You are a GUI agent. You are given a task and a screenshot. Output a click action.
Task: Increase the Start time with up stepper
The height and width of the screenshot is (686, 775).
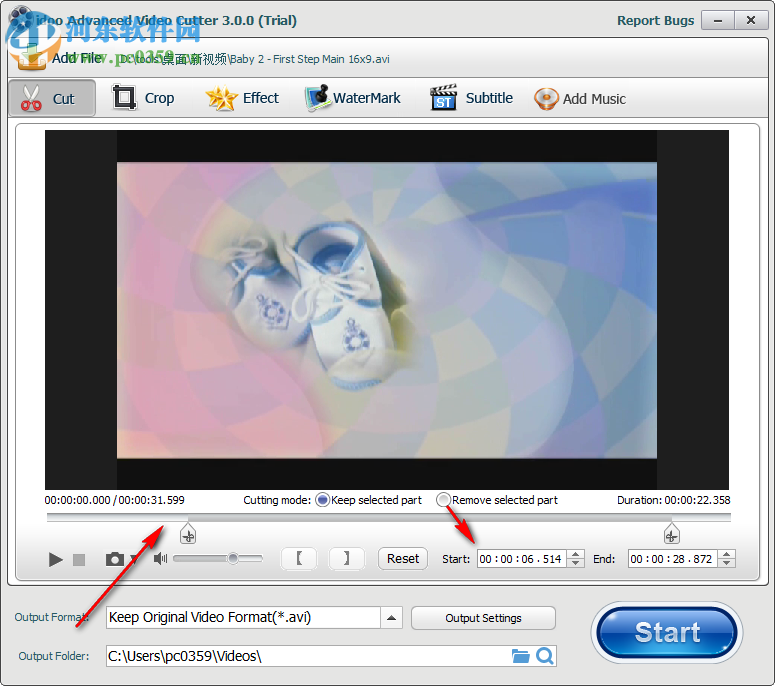pyautogui.click(x=575, y=554)
